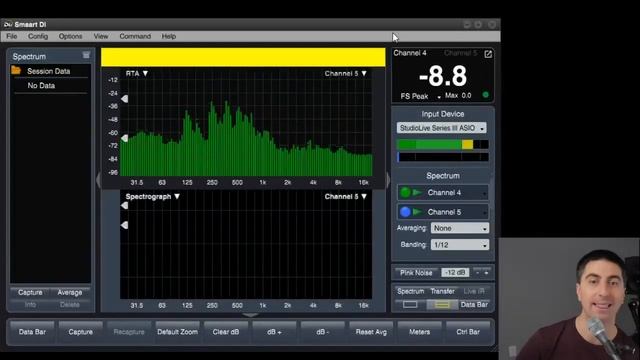The image size is (640, 360).
Task: Click the Session Data folder icon
Action: click(16, 70)
